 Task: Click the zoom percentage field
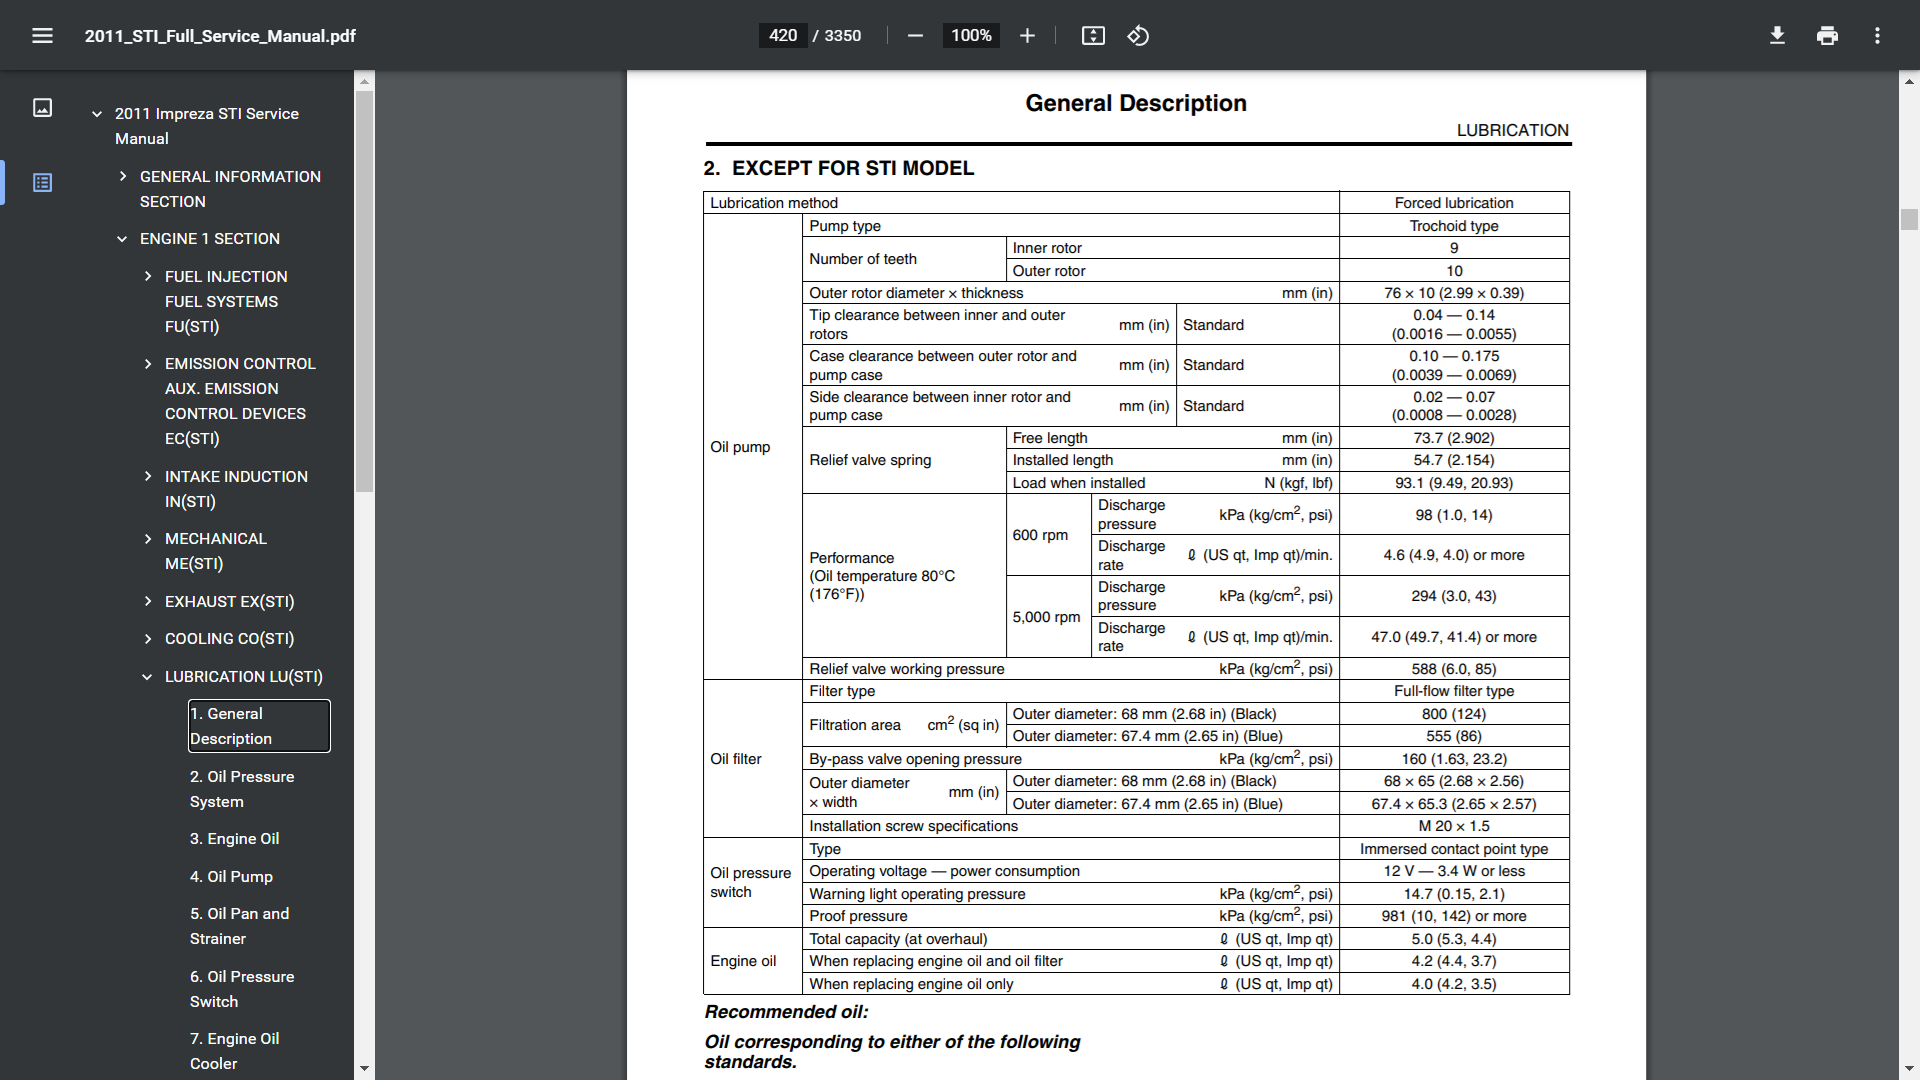(970, 36)
